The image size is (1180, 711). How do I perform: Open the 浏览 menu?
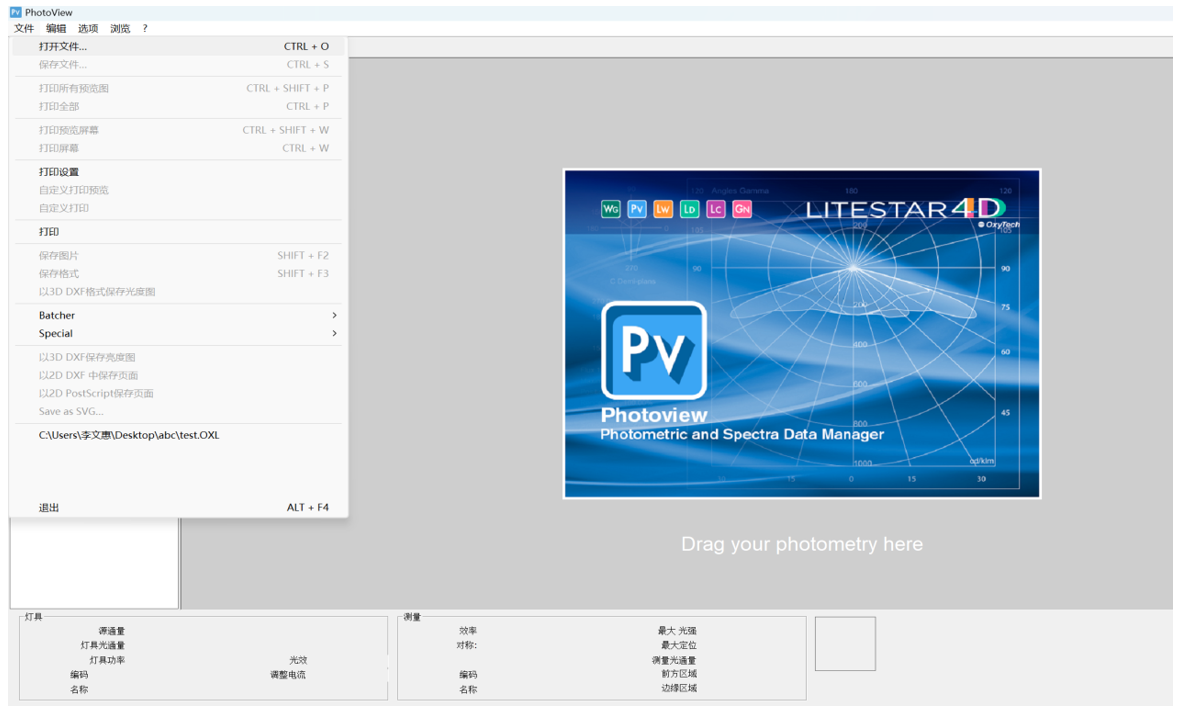[x=120, y=28]
